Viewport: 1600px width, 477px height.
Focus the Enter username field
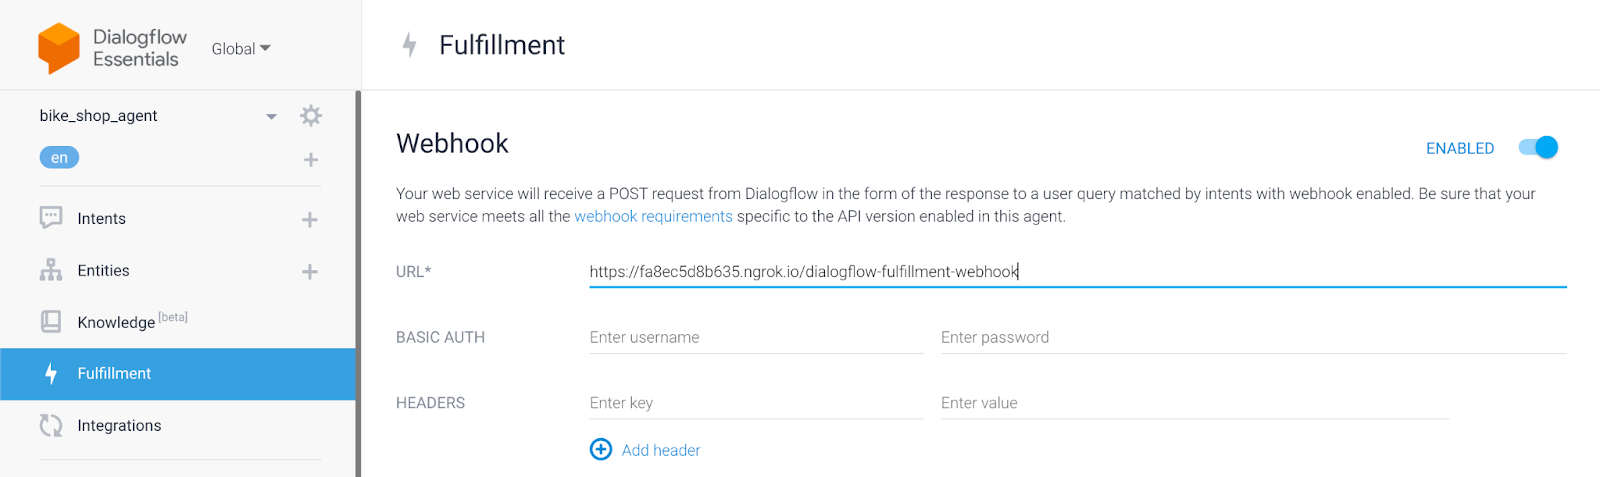(755, 338)
